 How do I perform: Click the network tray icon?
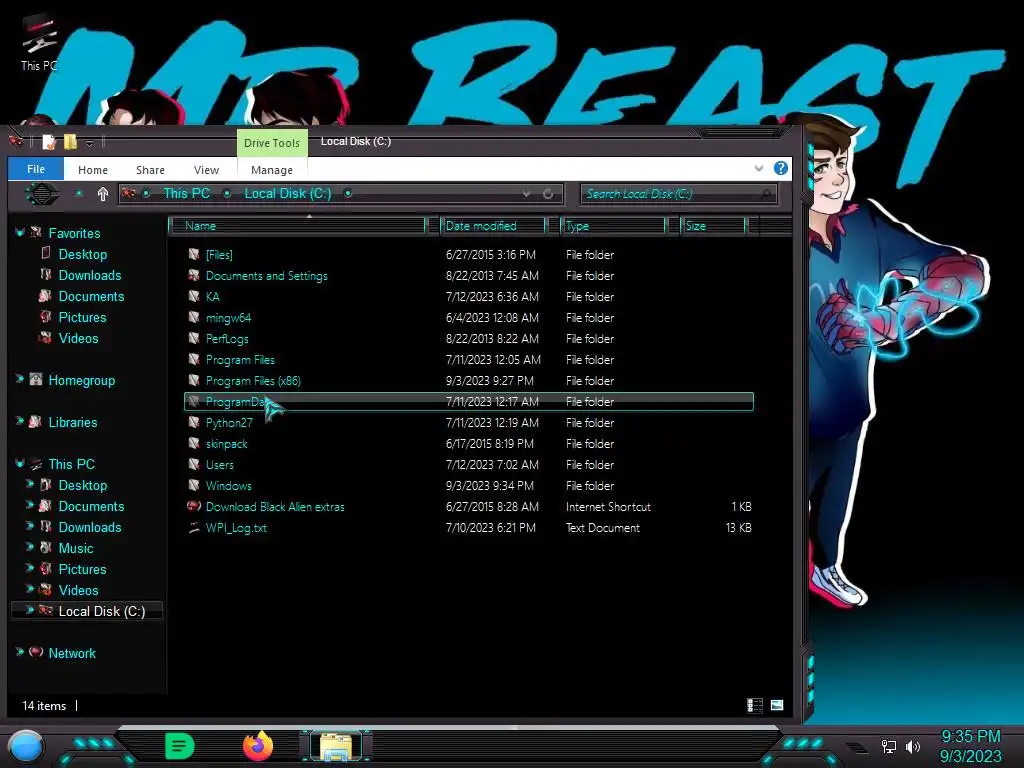pos(888,746)
